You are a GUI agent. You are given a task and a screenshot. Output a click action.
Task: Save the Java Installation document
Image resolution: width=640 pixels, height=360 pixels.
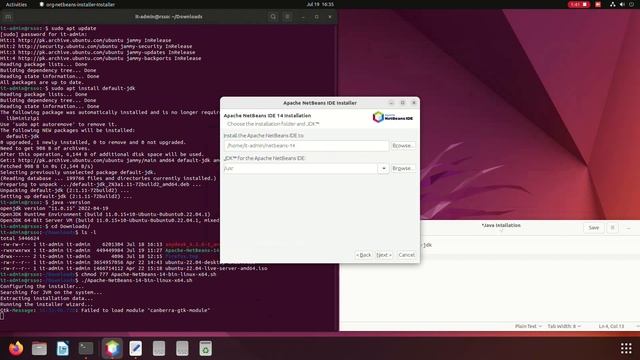594,228
